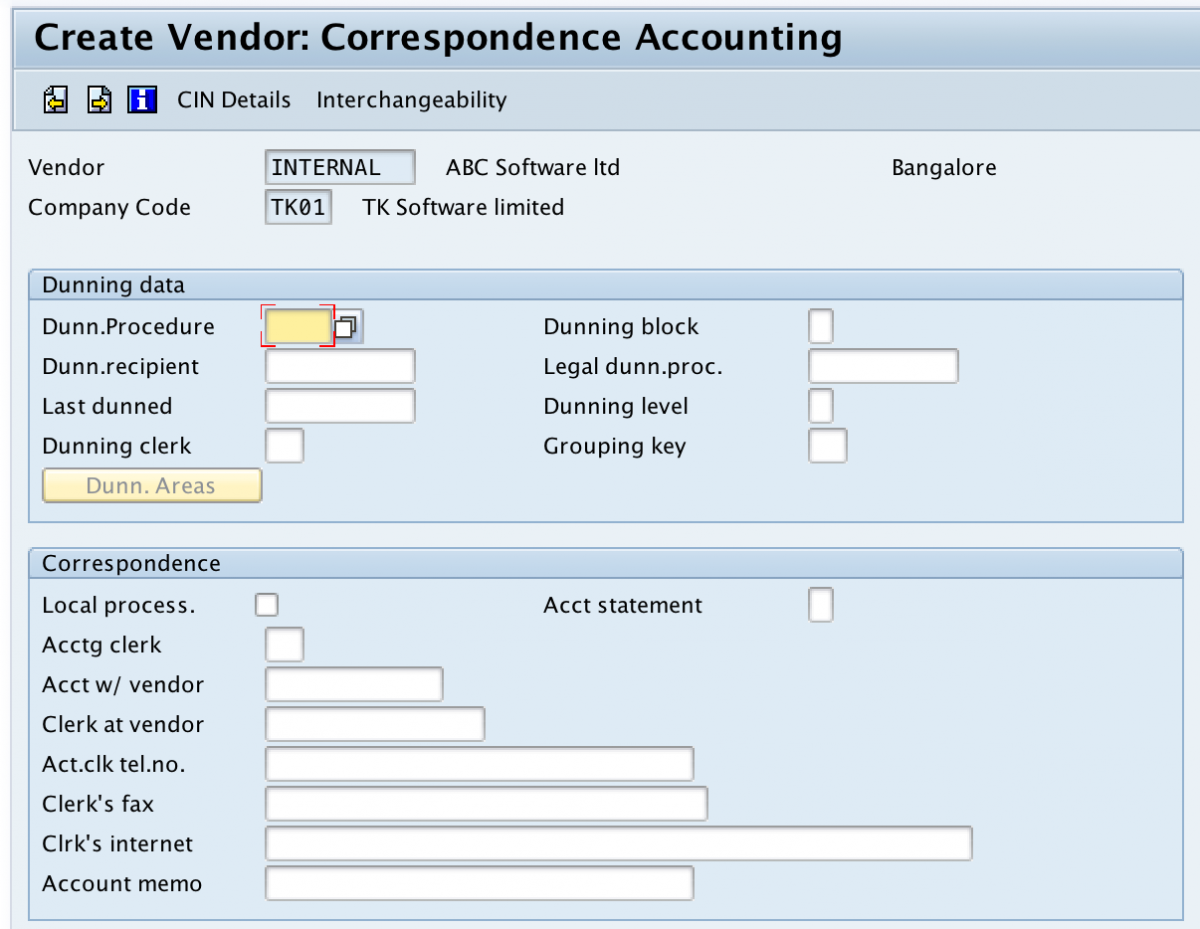
Task: Click the Vendor field showing INTERNAL
Action: (x=340, y=167)
